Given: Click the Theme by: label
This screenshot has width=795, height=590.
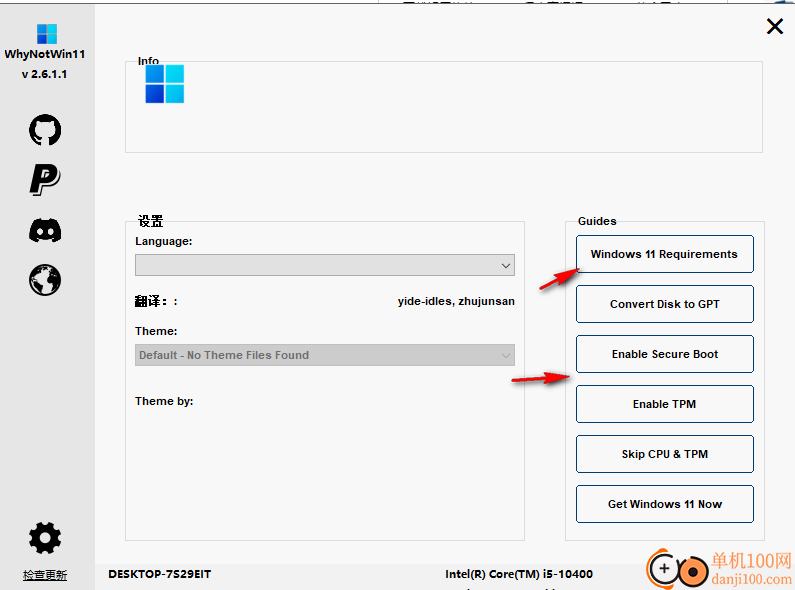Looking at the screenshot, I should pos(164,401).
